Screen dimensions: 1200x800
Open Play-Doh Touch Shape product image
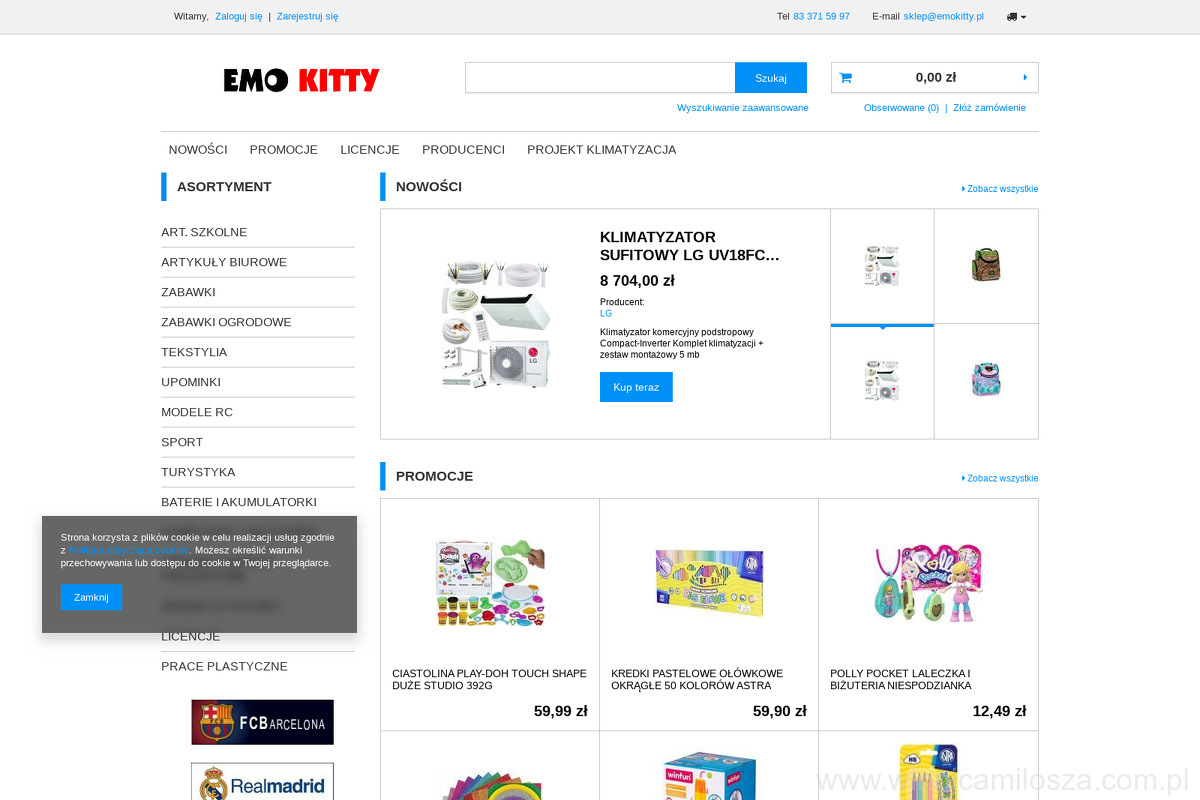[490, 582]
